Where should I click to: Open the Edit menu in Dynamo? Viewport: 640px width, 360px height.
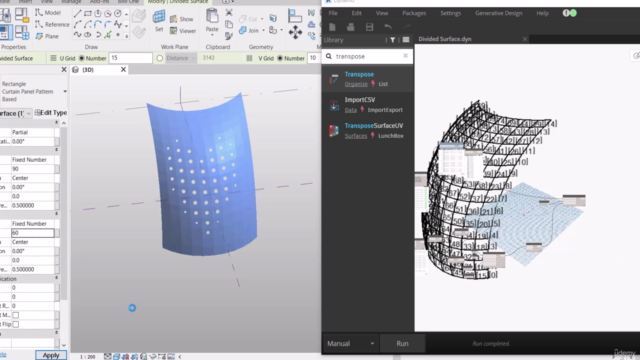pos(357,13)
